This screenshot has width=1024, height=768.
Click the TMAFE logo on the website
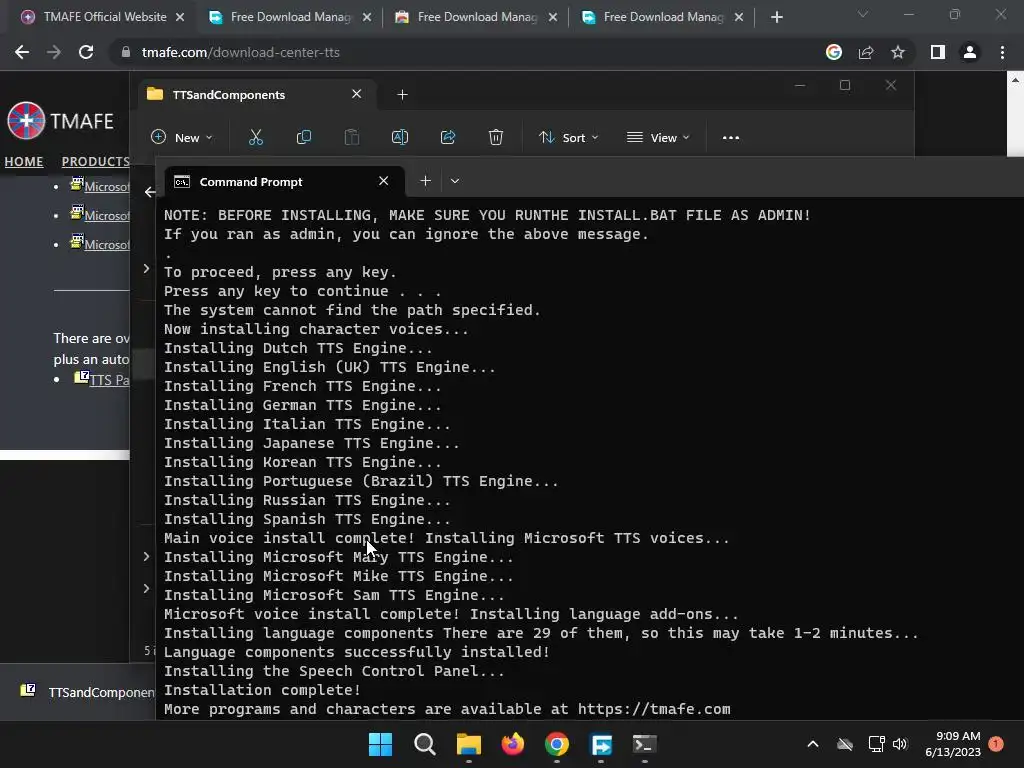[61, 121]
